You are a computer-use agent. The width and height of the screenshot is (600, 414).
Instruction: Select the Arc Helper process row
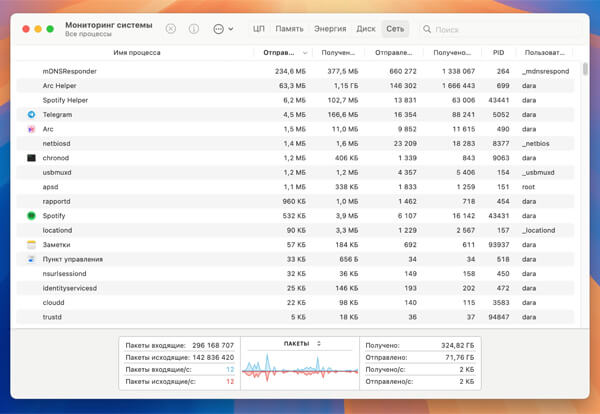(295, 86)
